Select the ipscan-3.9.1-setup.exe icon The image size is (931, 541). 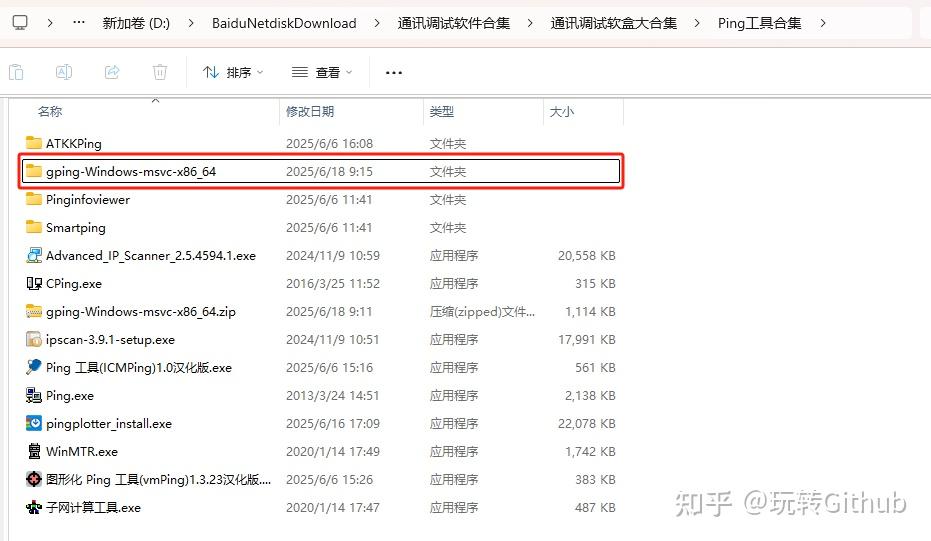(x=34, y=339)
